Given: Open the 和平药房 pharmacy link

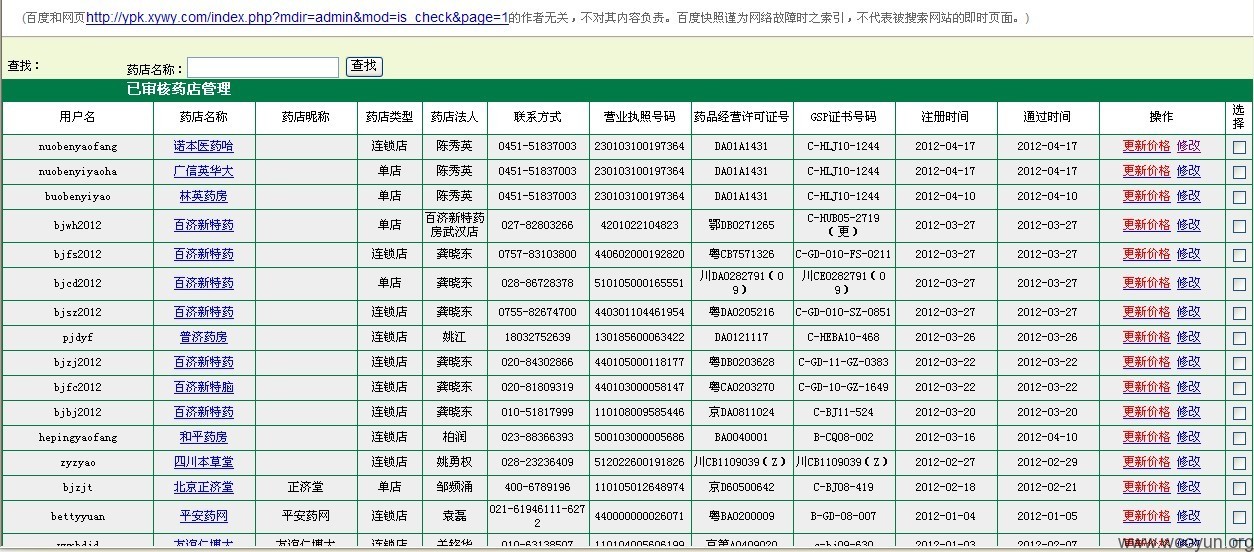Looking at the screenshot, I should (x=204, y=437).
